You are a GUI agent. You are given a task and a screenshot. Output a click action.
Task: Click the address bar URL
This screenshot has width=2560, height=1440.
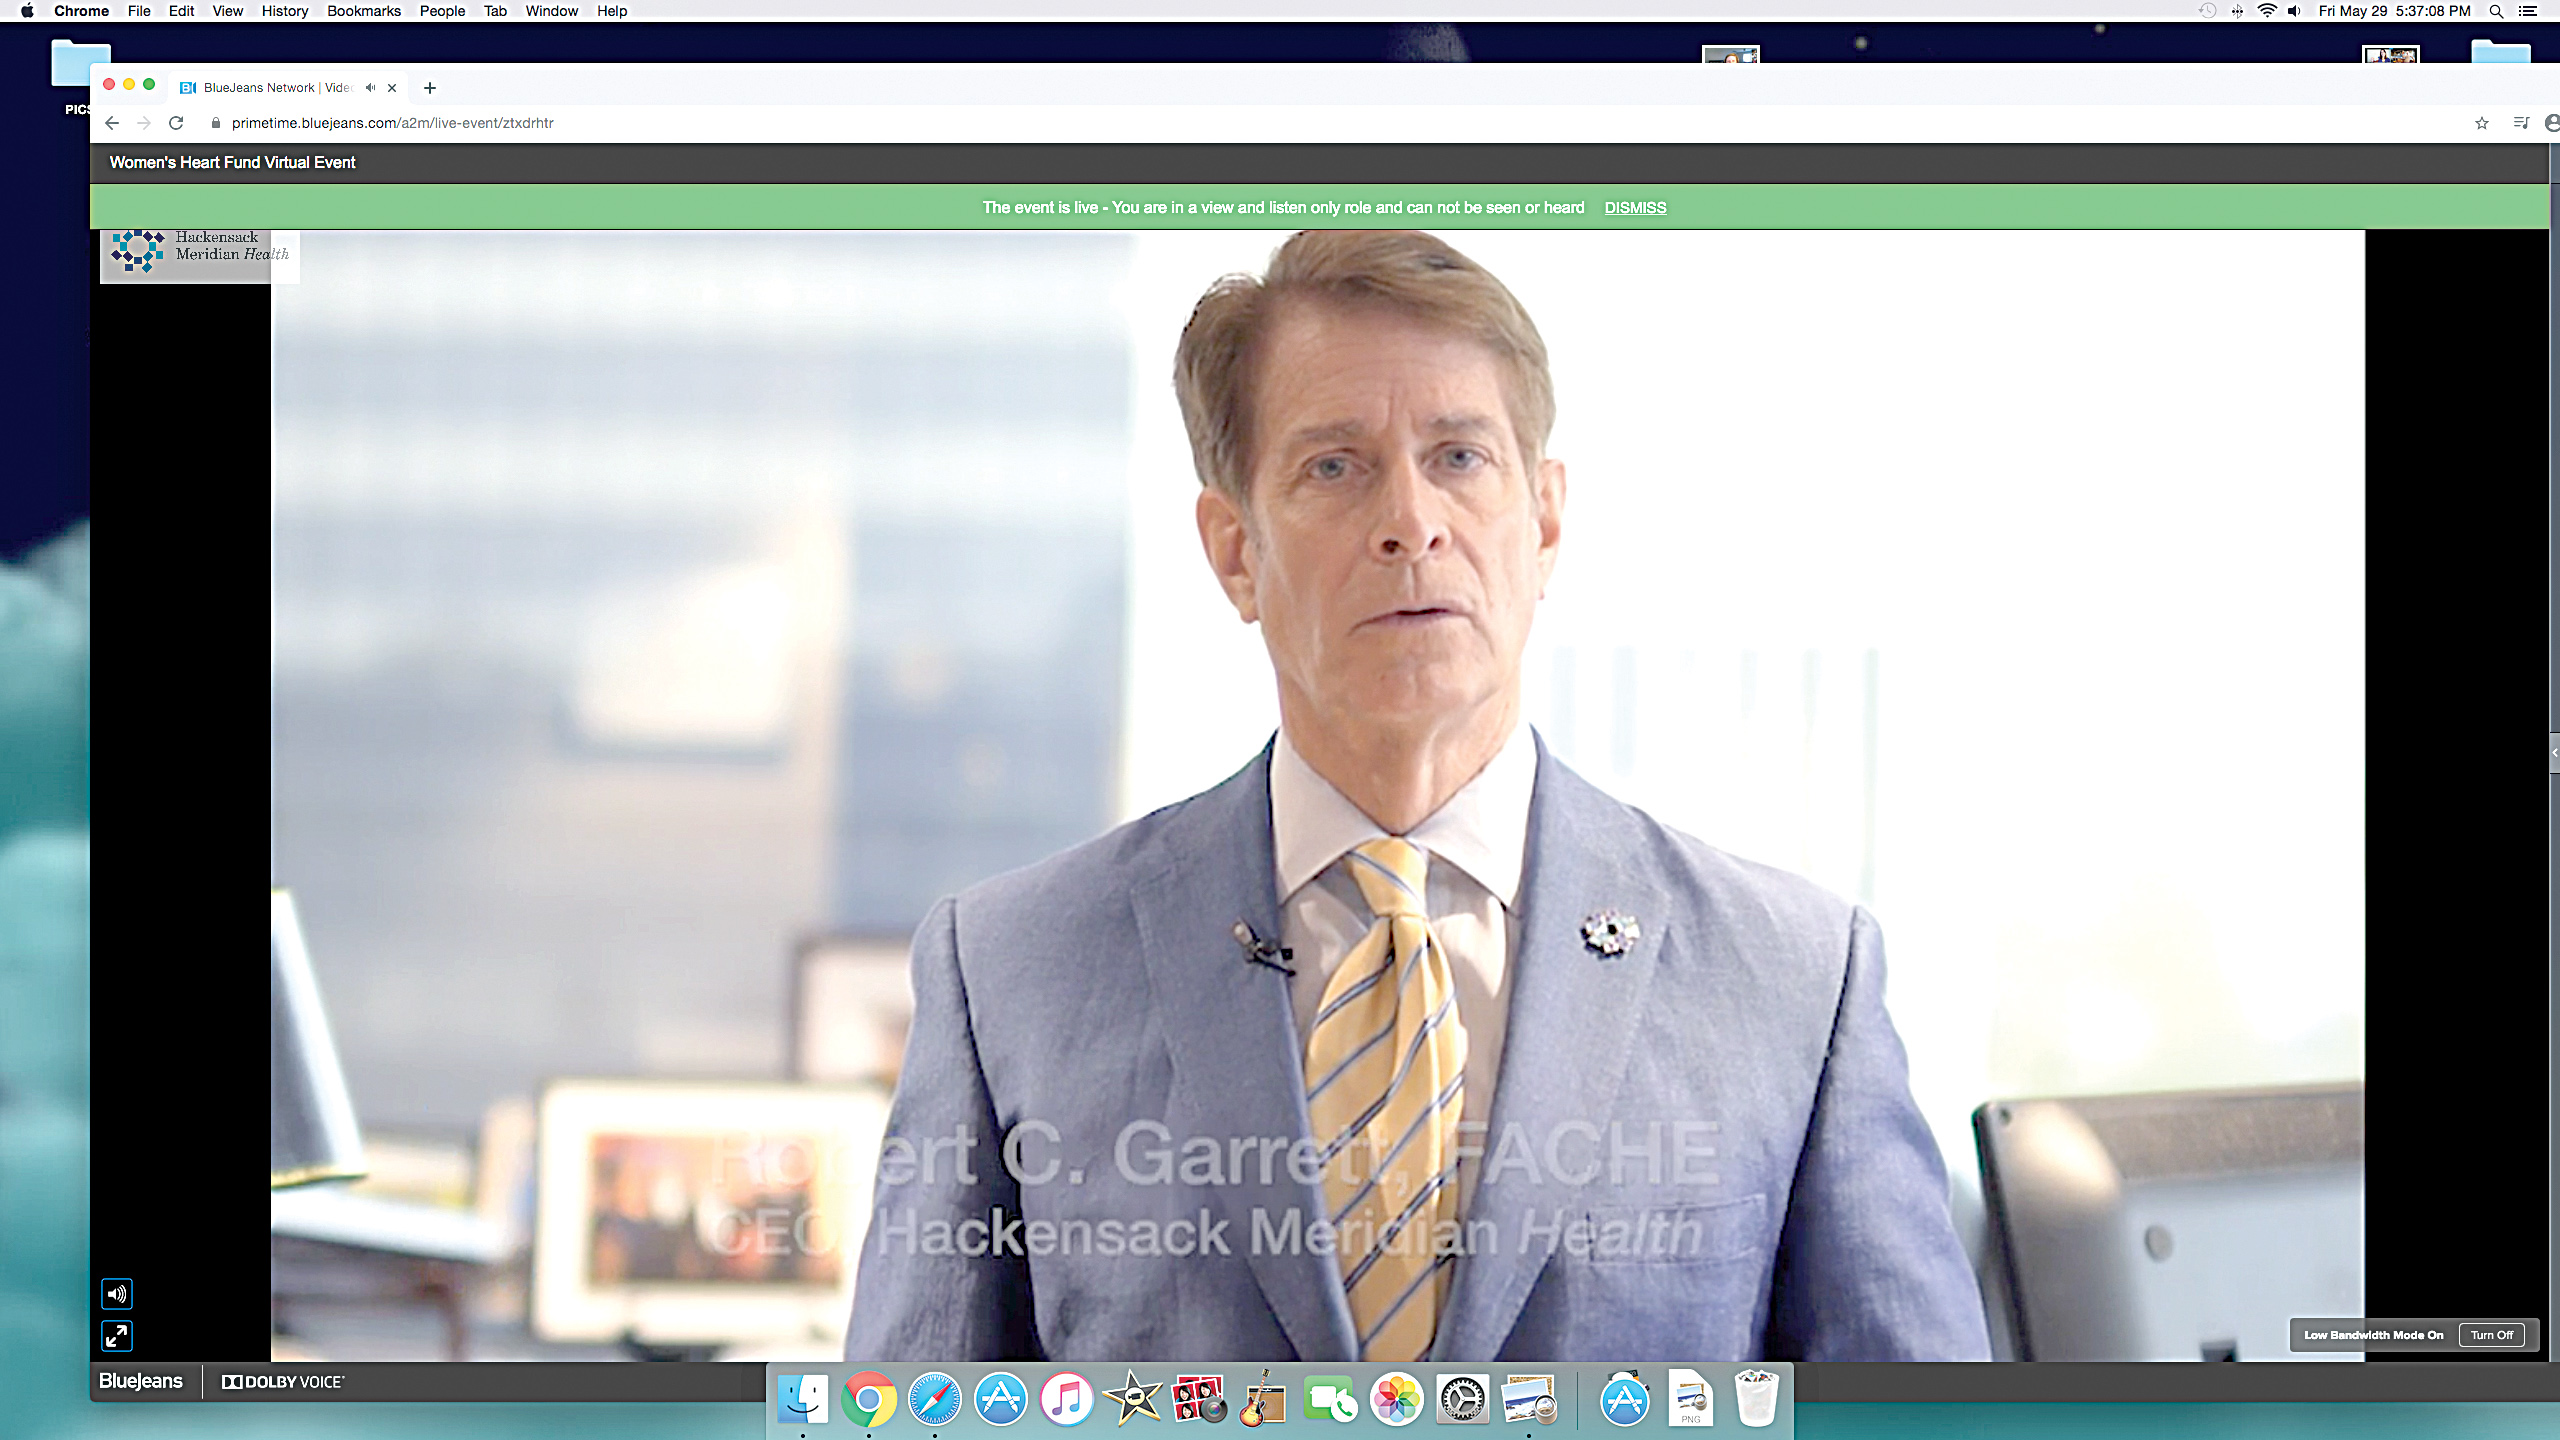pyautogui.click(x=392, y=123)
